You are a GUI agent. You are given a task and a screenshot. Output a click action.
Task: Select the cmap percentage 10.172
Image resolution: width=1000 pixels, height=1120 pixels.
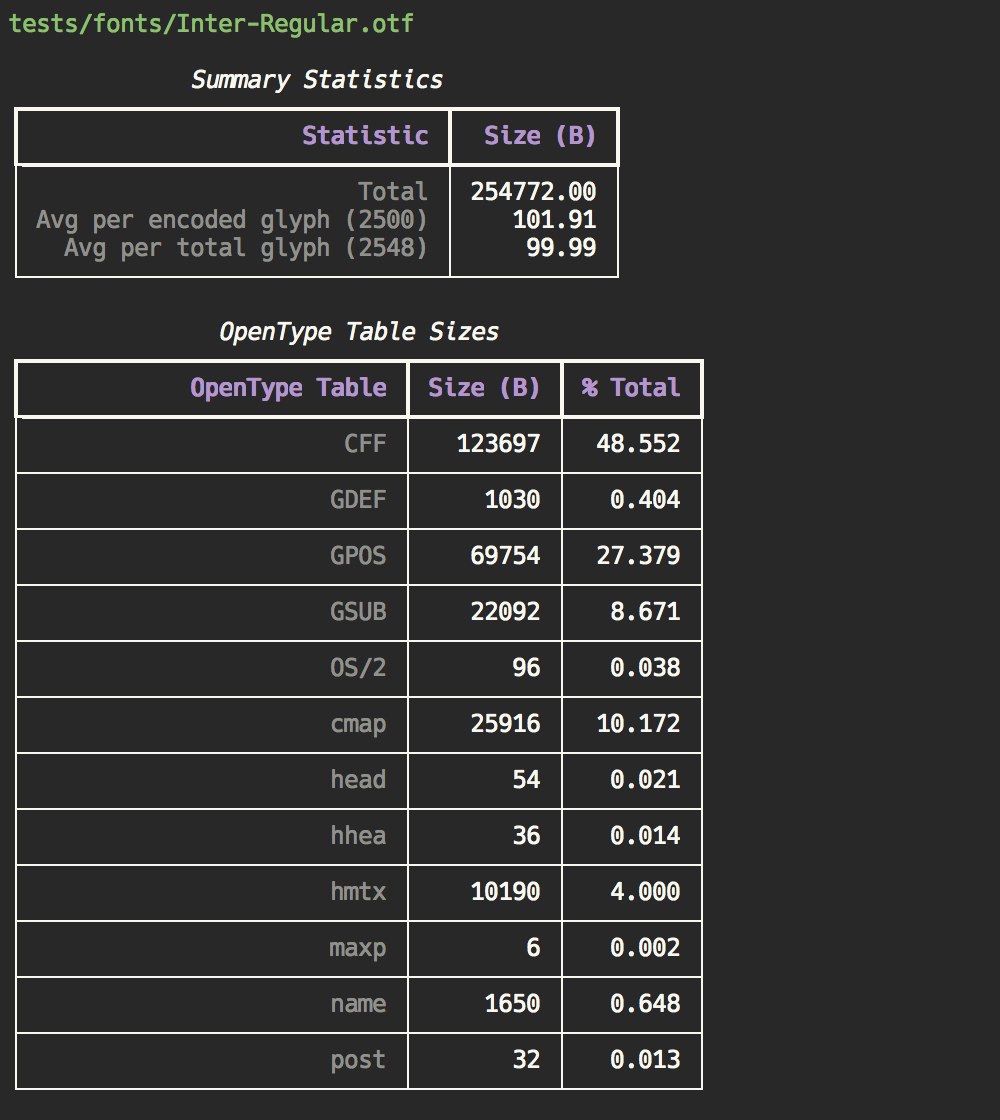[x=638, y=724]
